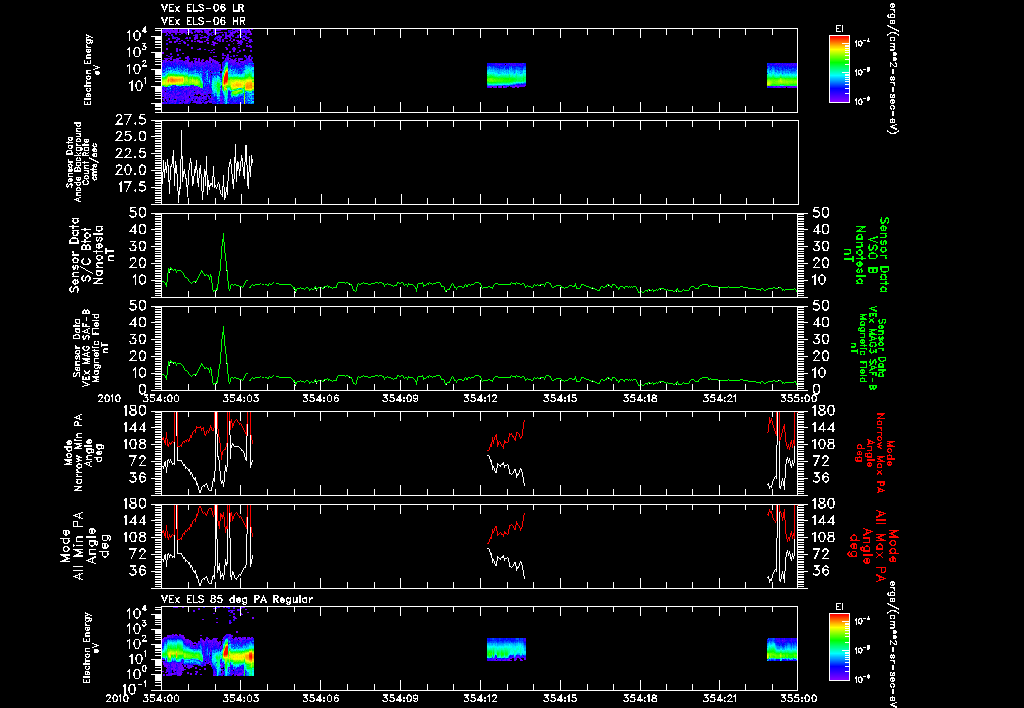Click the green 'VSO B Nanotesla' axis label
Viewport: 1024px width, 708px height.
coord(866,255)
